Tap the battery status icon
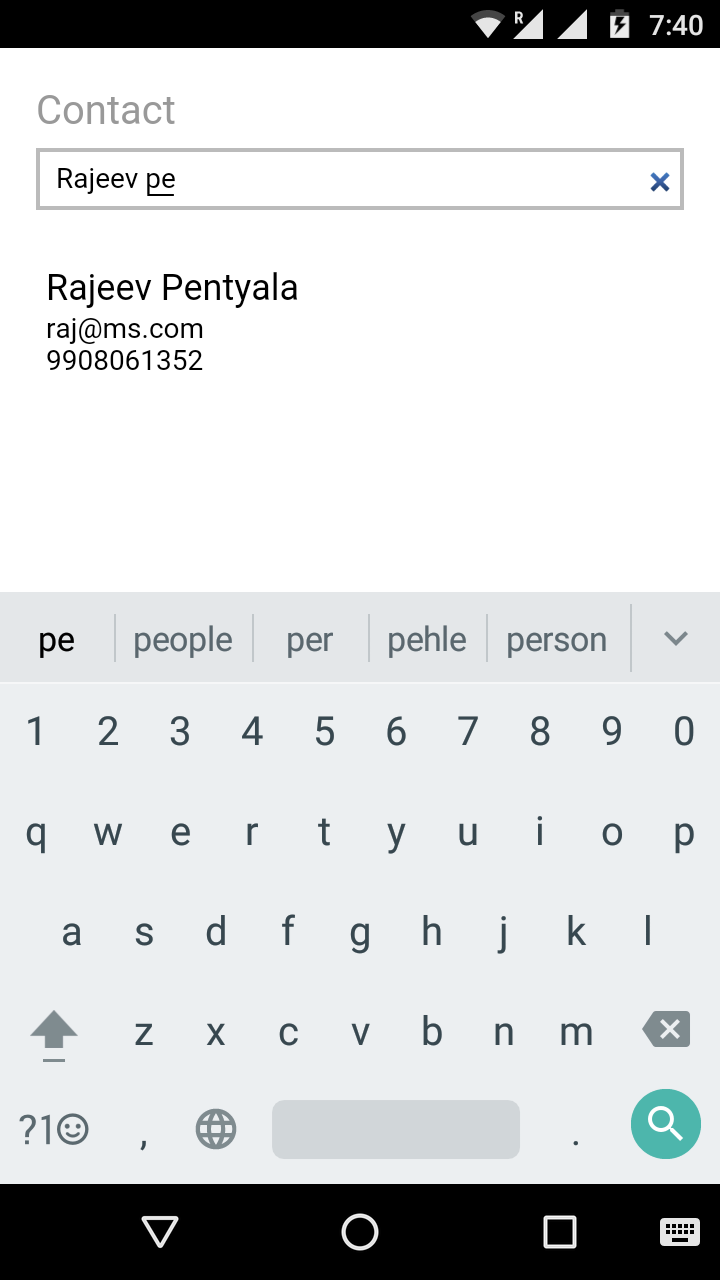The width and height of the screenshot is (720, 1280). pyautogui.click(x=620, y=24)
